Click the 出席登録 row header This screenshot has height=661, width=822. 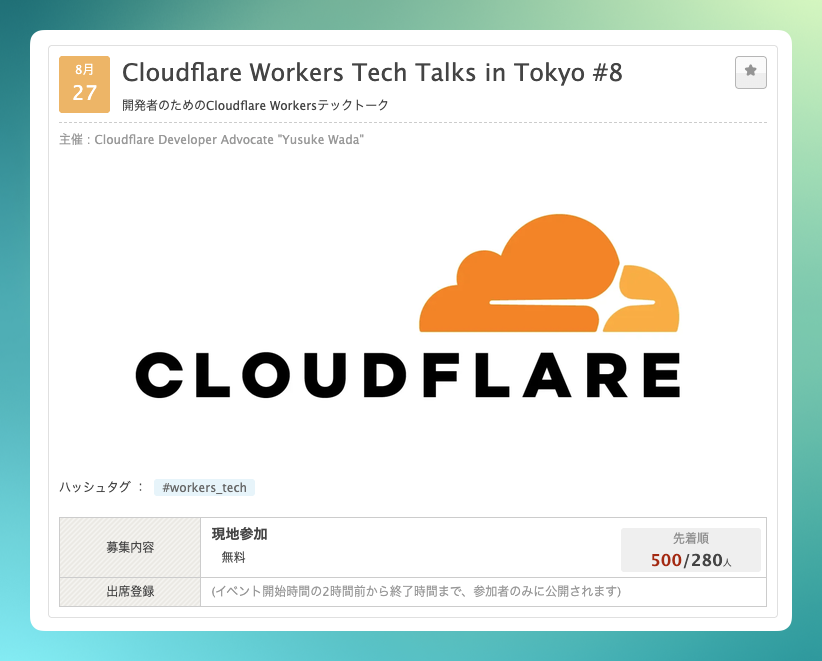(130, 592)
